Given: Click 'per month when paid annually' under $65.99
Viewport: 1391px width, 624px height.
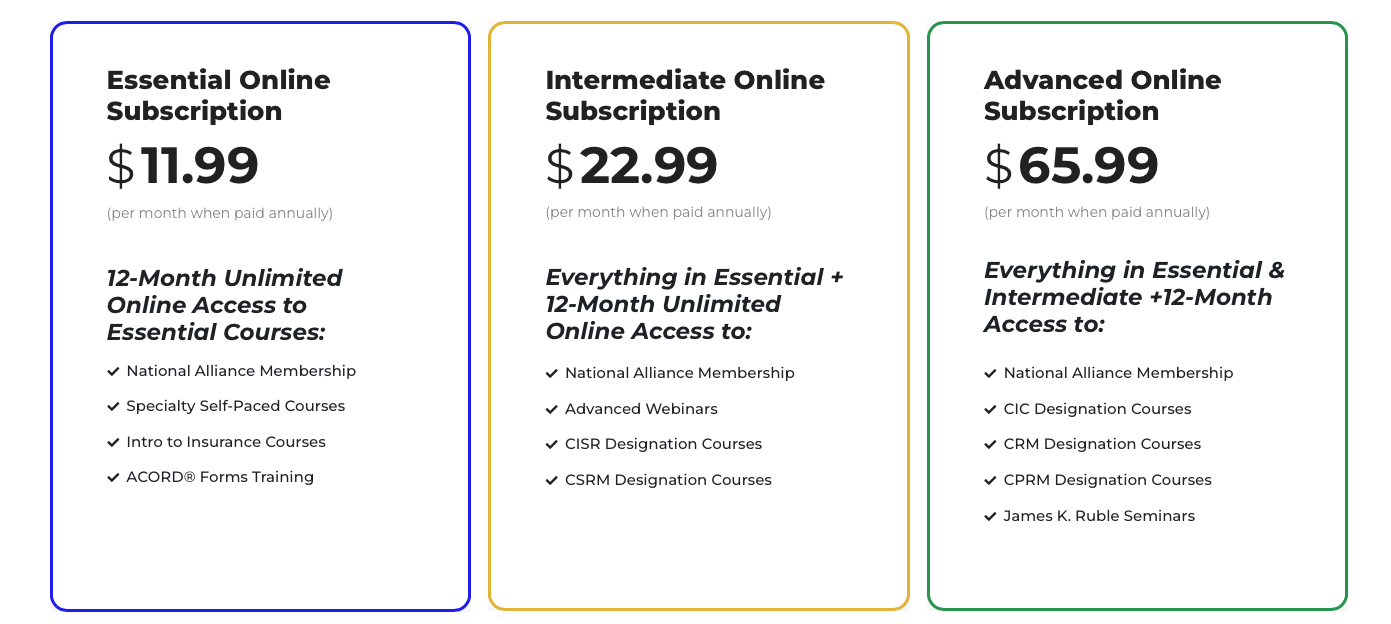Looking at the screenshot, I should point(1097,213).
